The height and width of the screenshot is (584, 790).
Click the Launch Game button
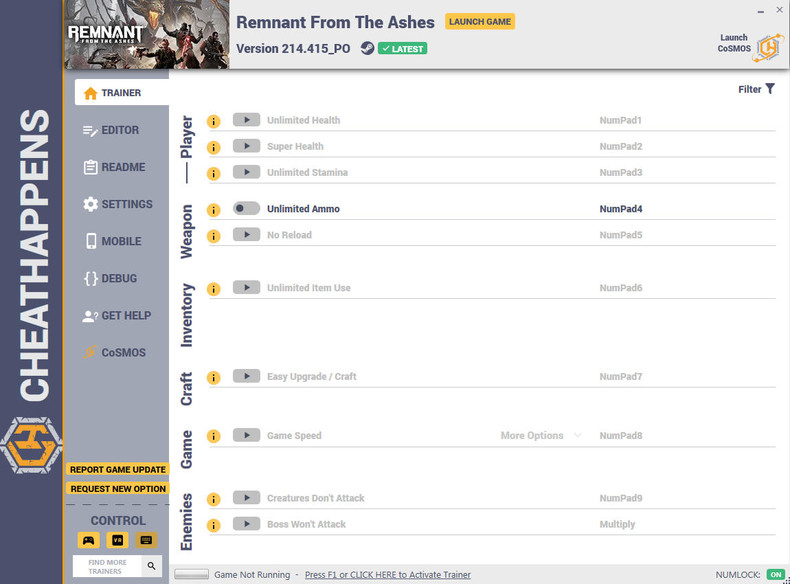(480, 22)
